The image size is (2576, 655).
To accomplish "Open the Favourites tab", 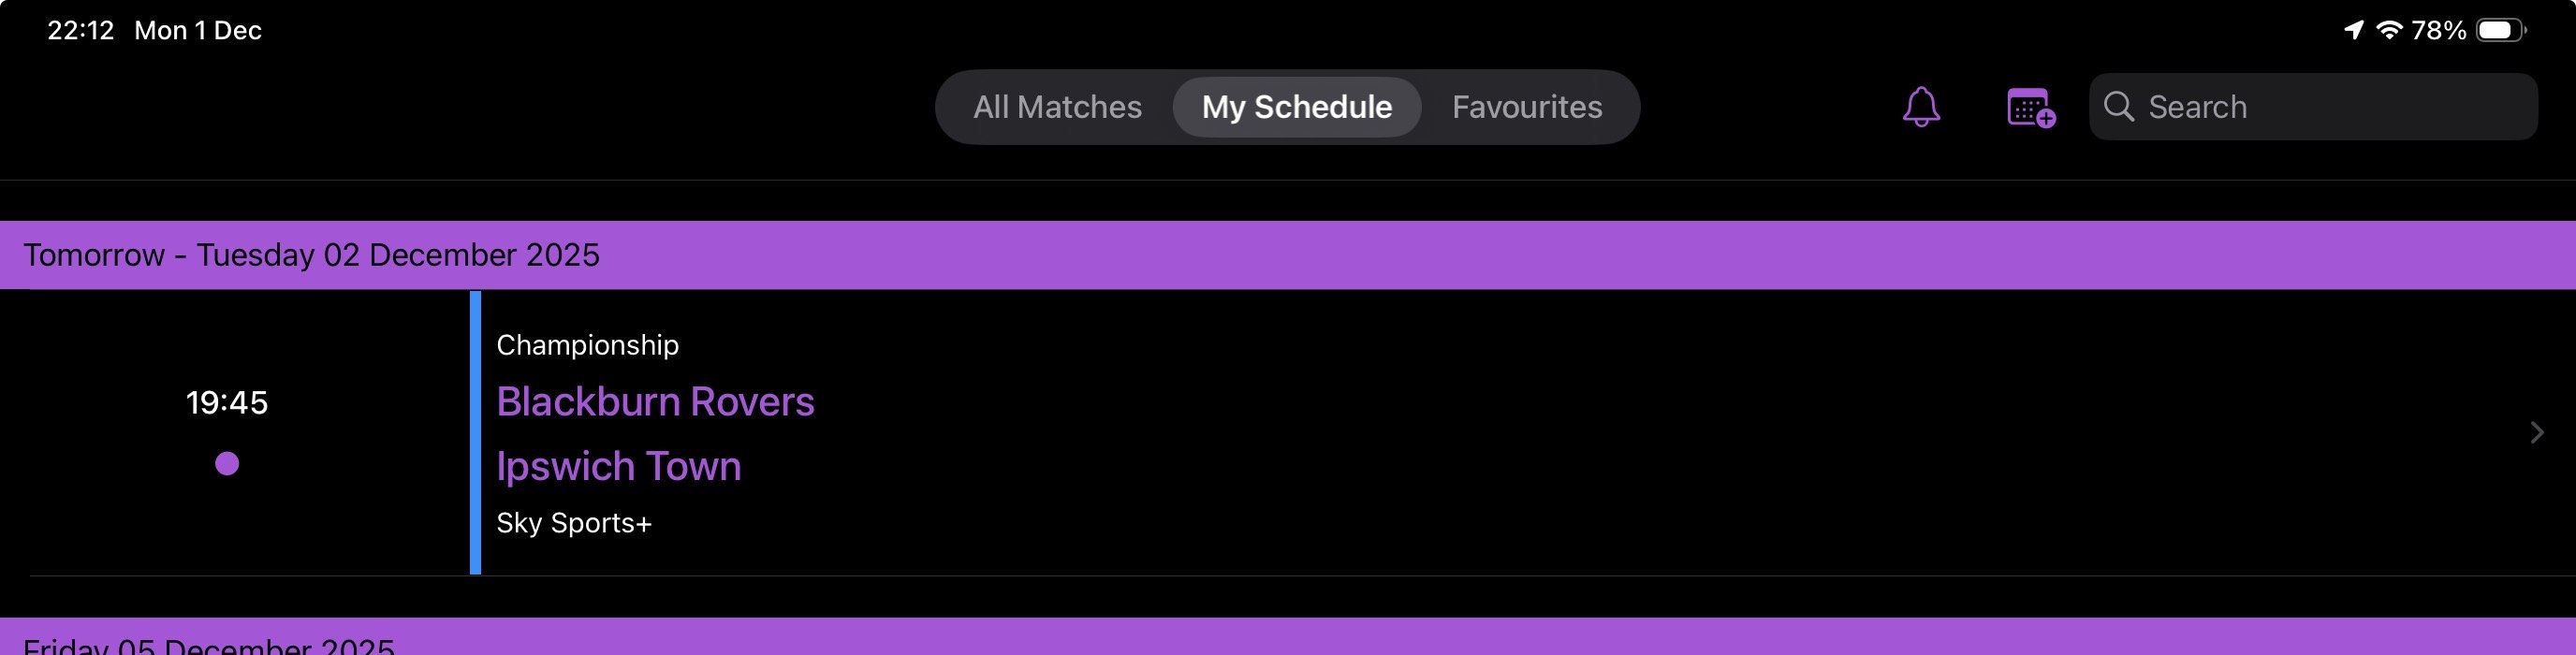I will tap(1526, 107).
